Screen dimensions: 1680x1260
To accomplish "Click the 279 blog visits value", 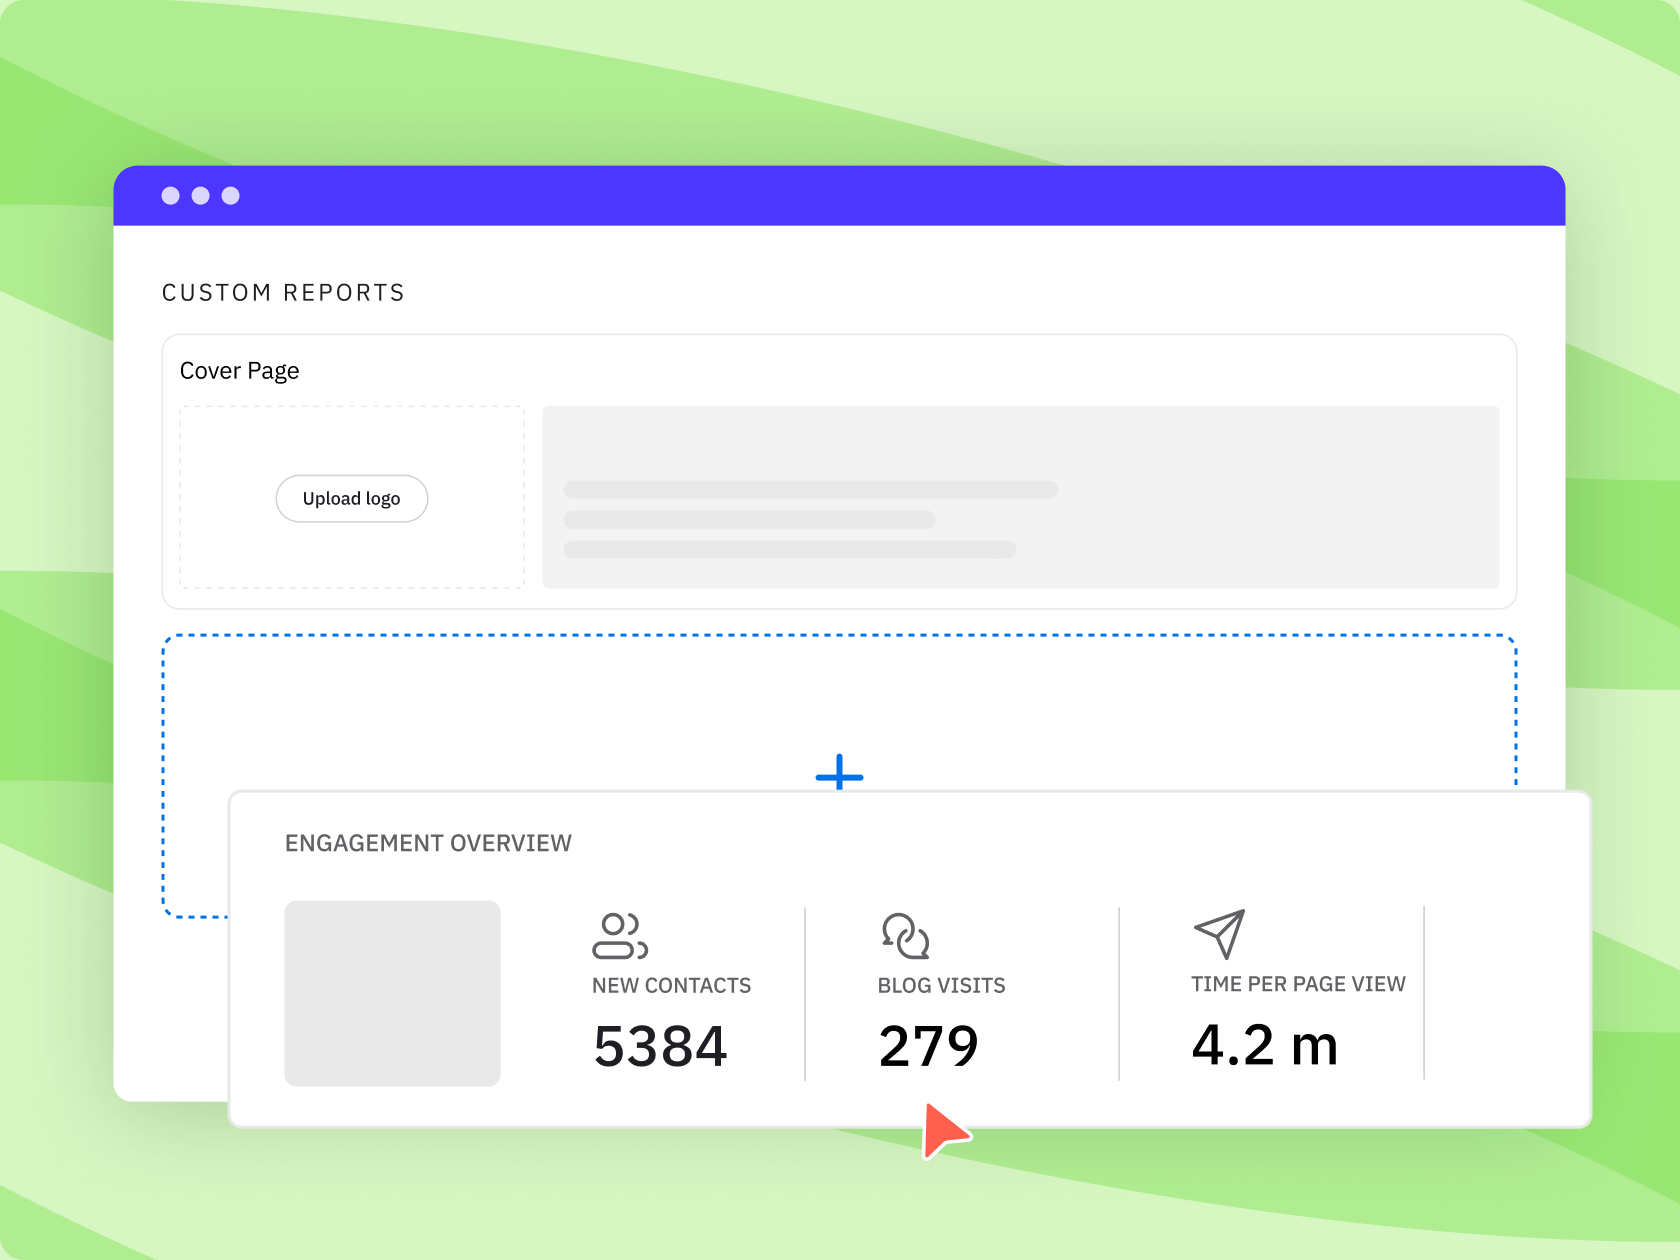I will point(928,1046).
